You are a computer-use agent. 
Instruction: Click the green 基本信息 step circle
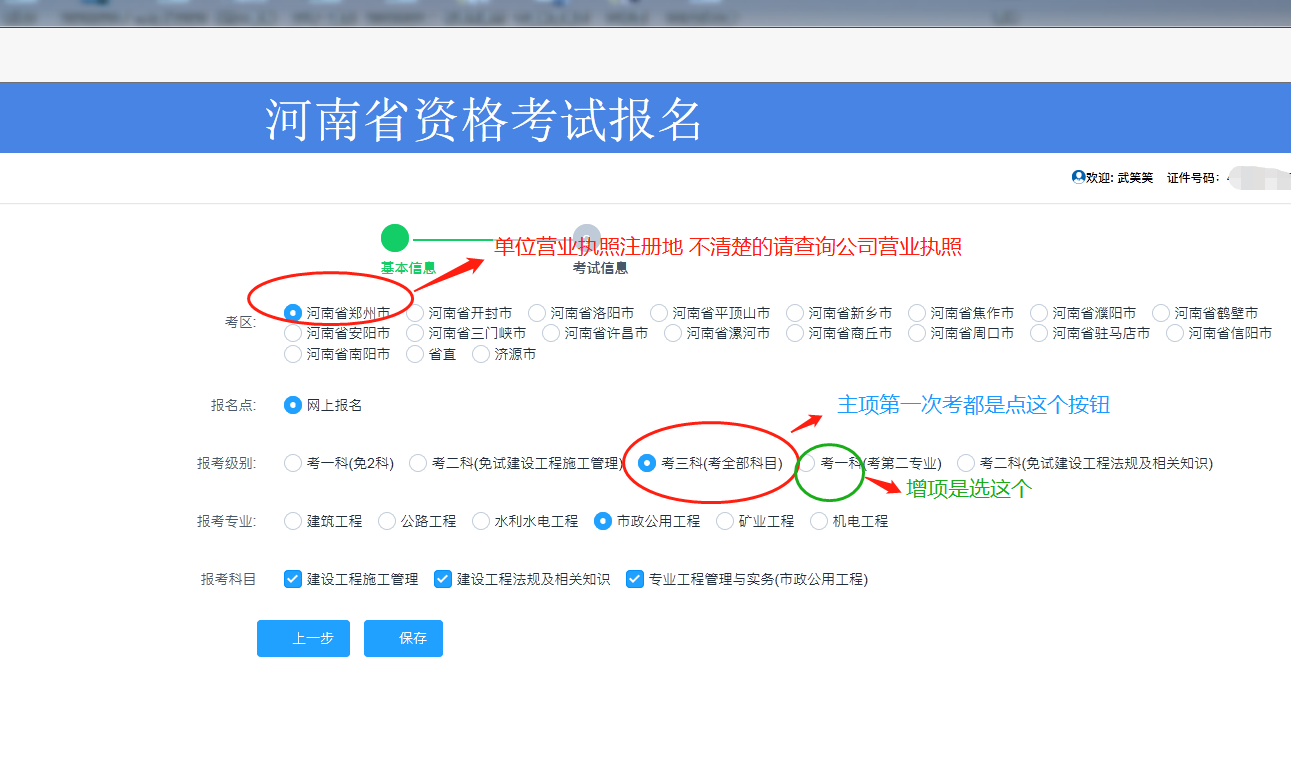click(395, 238)
